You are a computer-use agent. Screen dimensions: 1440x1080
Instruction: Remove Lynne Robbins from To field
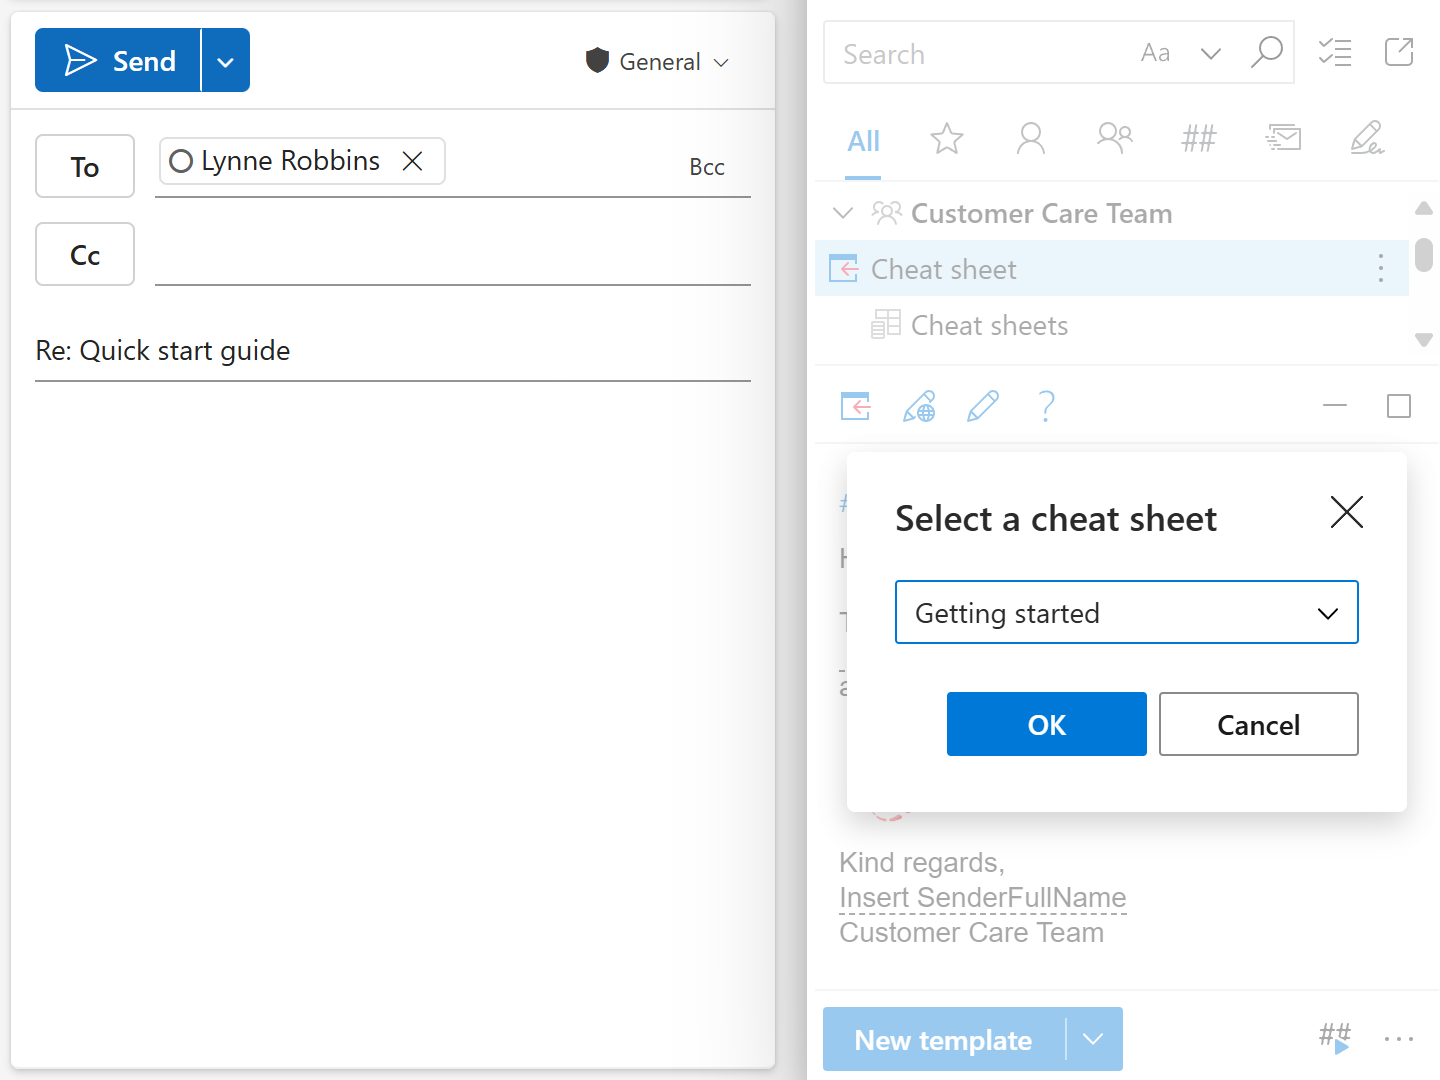[413, 160]
